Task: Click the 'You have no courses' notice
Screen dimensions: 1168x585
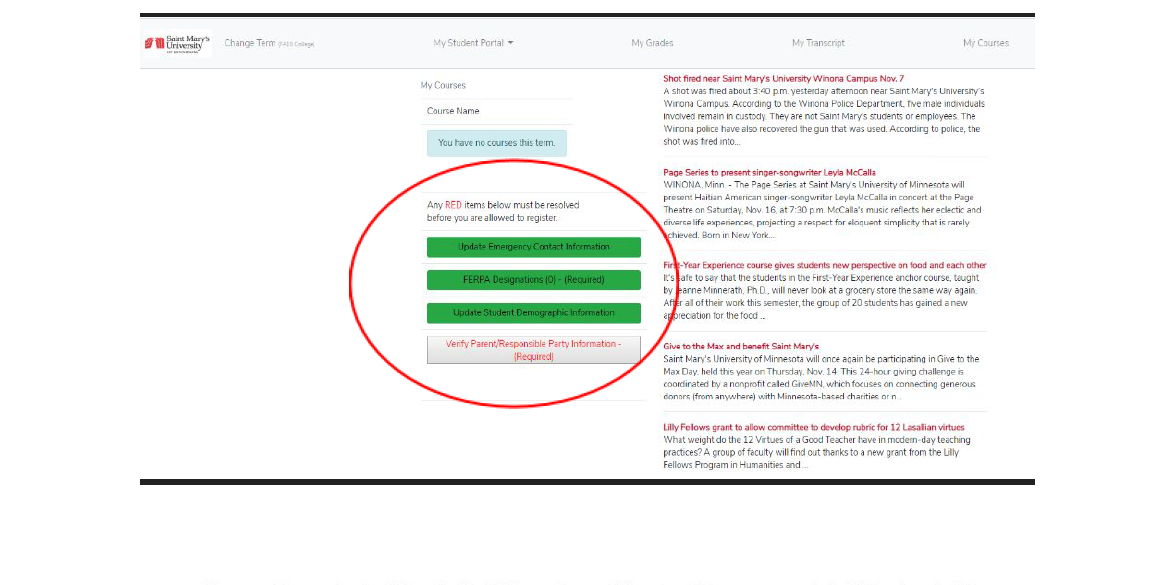Action: pyautogui.click(x=496, y=143)
